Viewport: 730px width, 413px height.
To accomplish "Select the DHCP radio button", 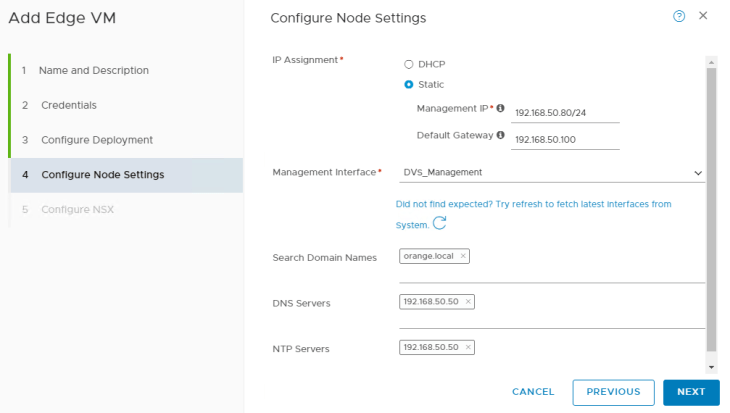I will click(x=408, y=64).
